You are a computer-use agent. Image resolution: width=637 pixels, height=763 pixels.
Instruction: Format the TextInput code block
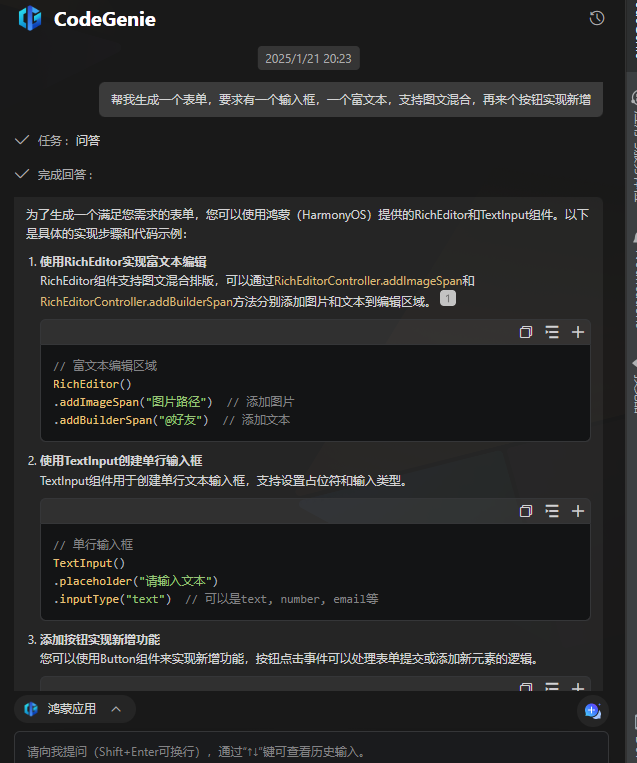(552, 511)
